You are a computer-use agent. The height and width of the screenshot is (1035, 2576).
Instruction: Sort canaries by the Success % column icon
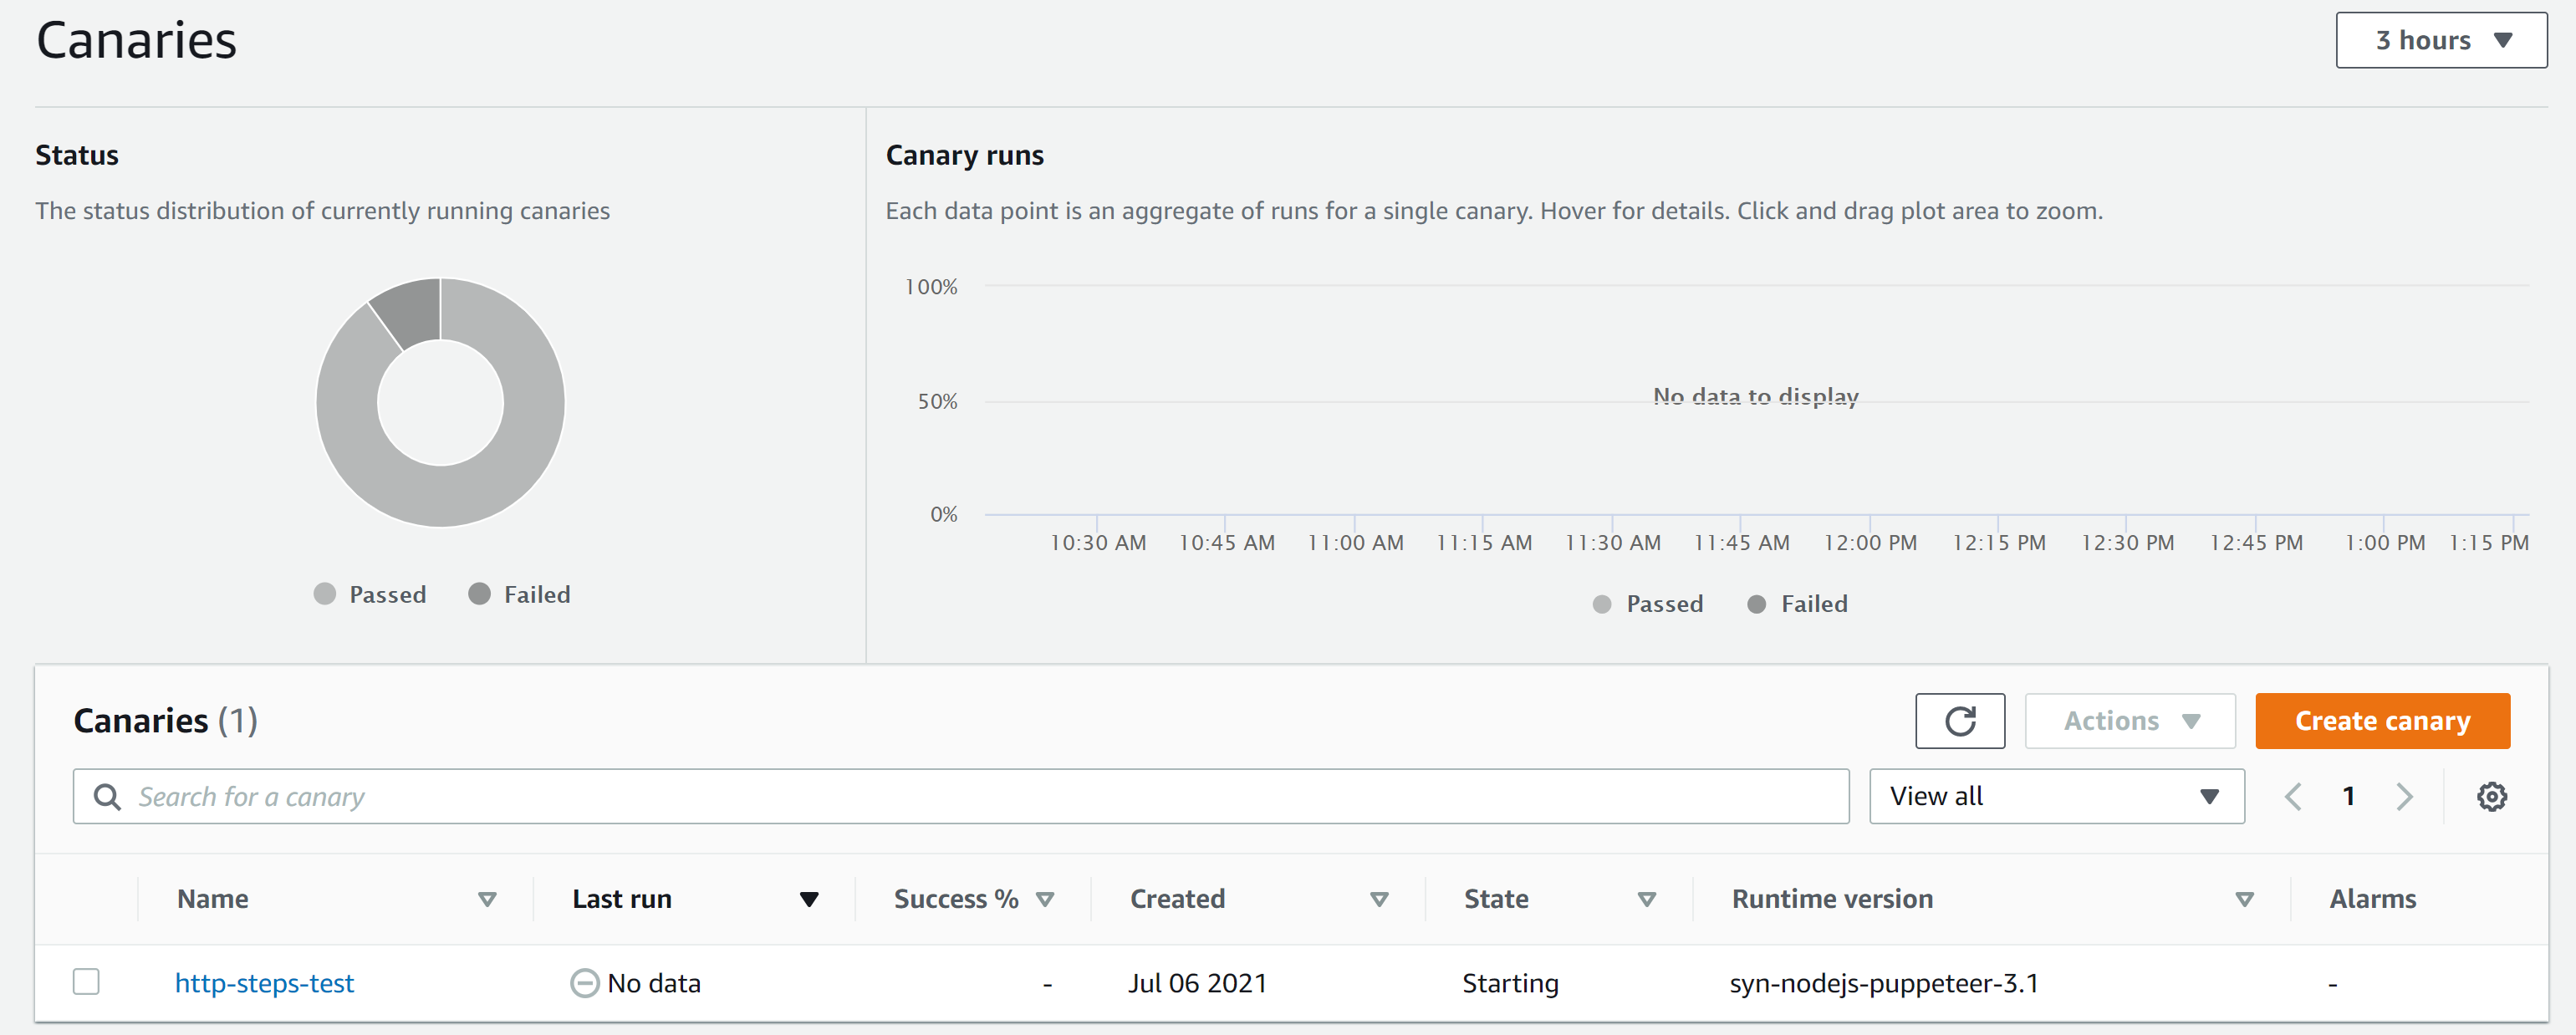click(1047, 898)
